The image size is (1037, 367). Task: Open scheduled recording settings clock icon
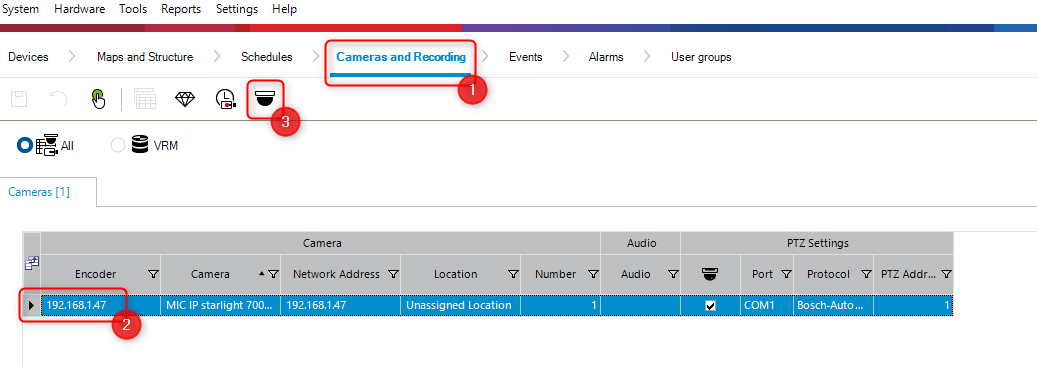click(225, 99)
